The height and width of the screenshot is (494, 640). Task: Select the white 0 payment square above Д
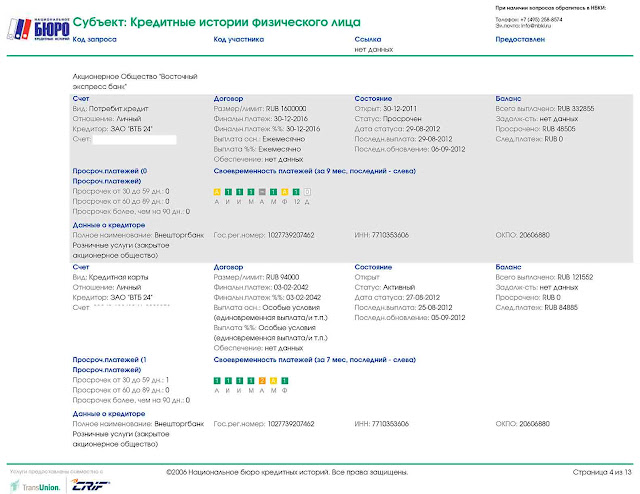tap(307, 192)
